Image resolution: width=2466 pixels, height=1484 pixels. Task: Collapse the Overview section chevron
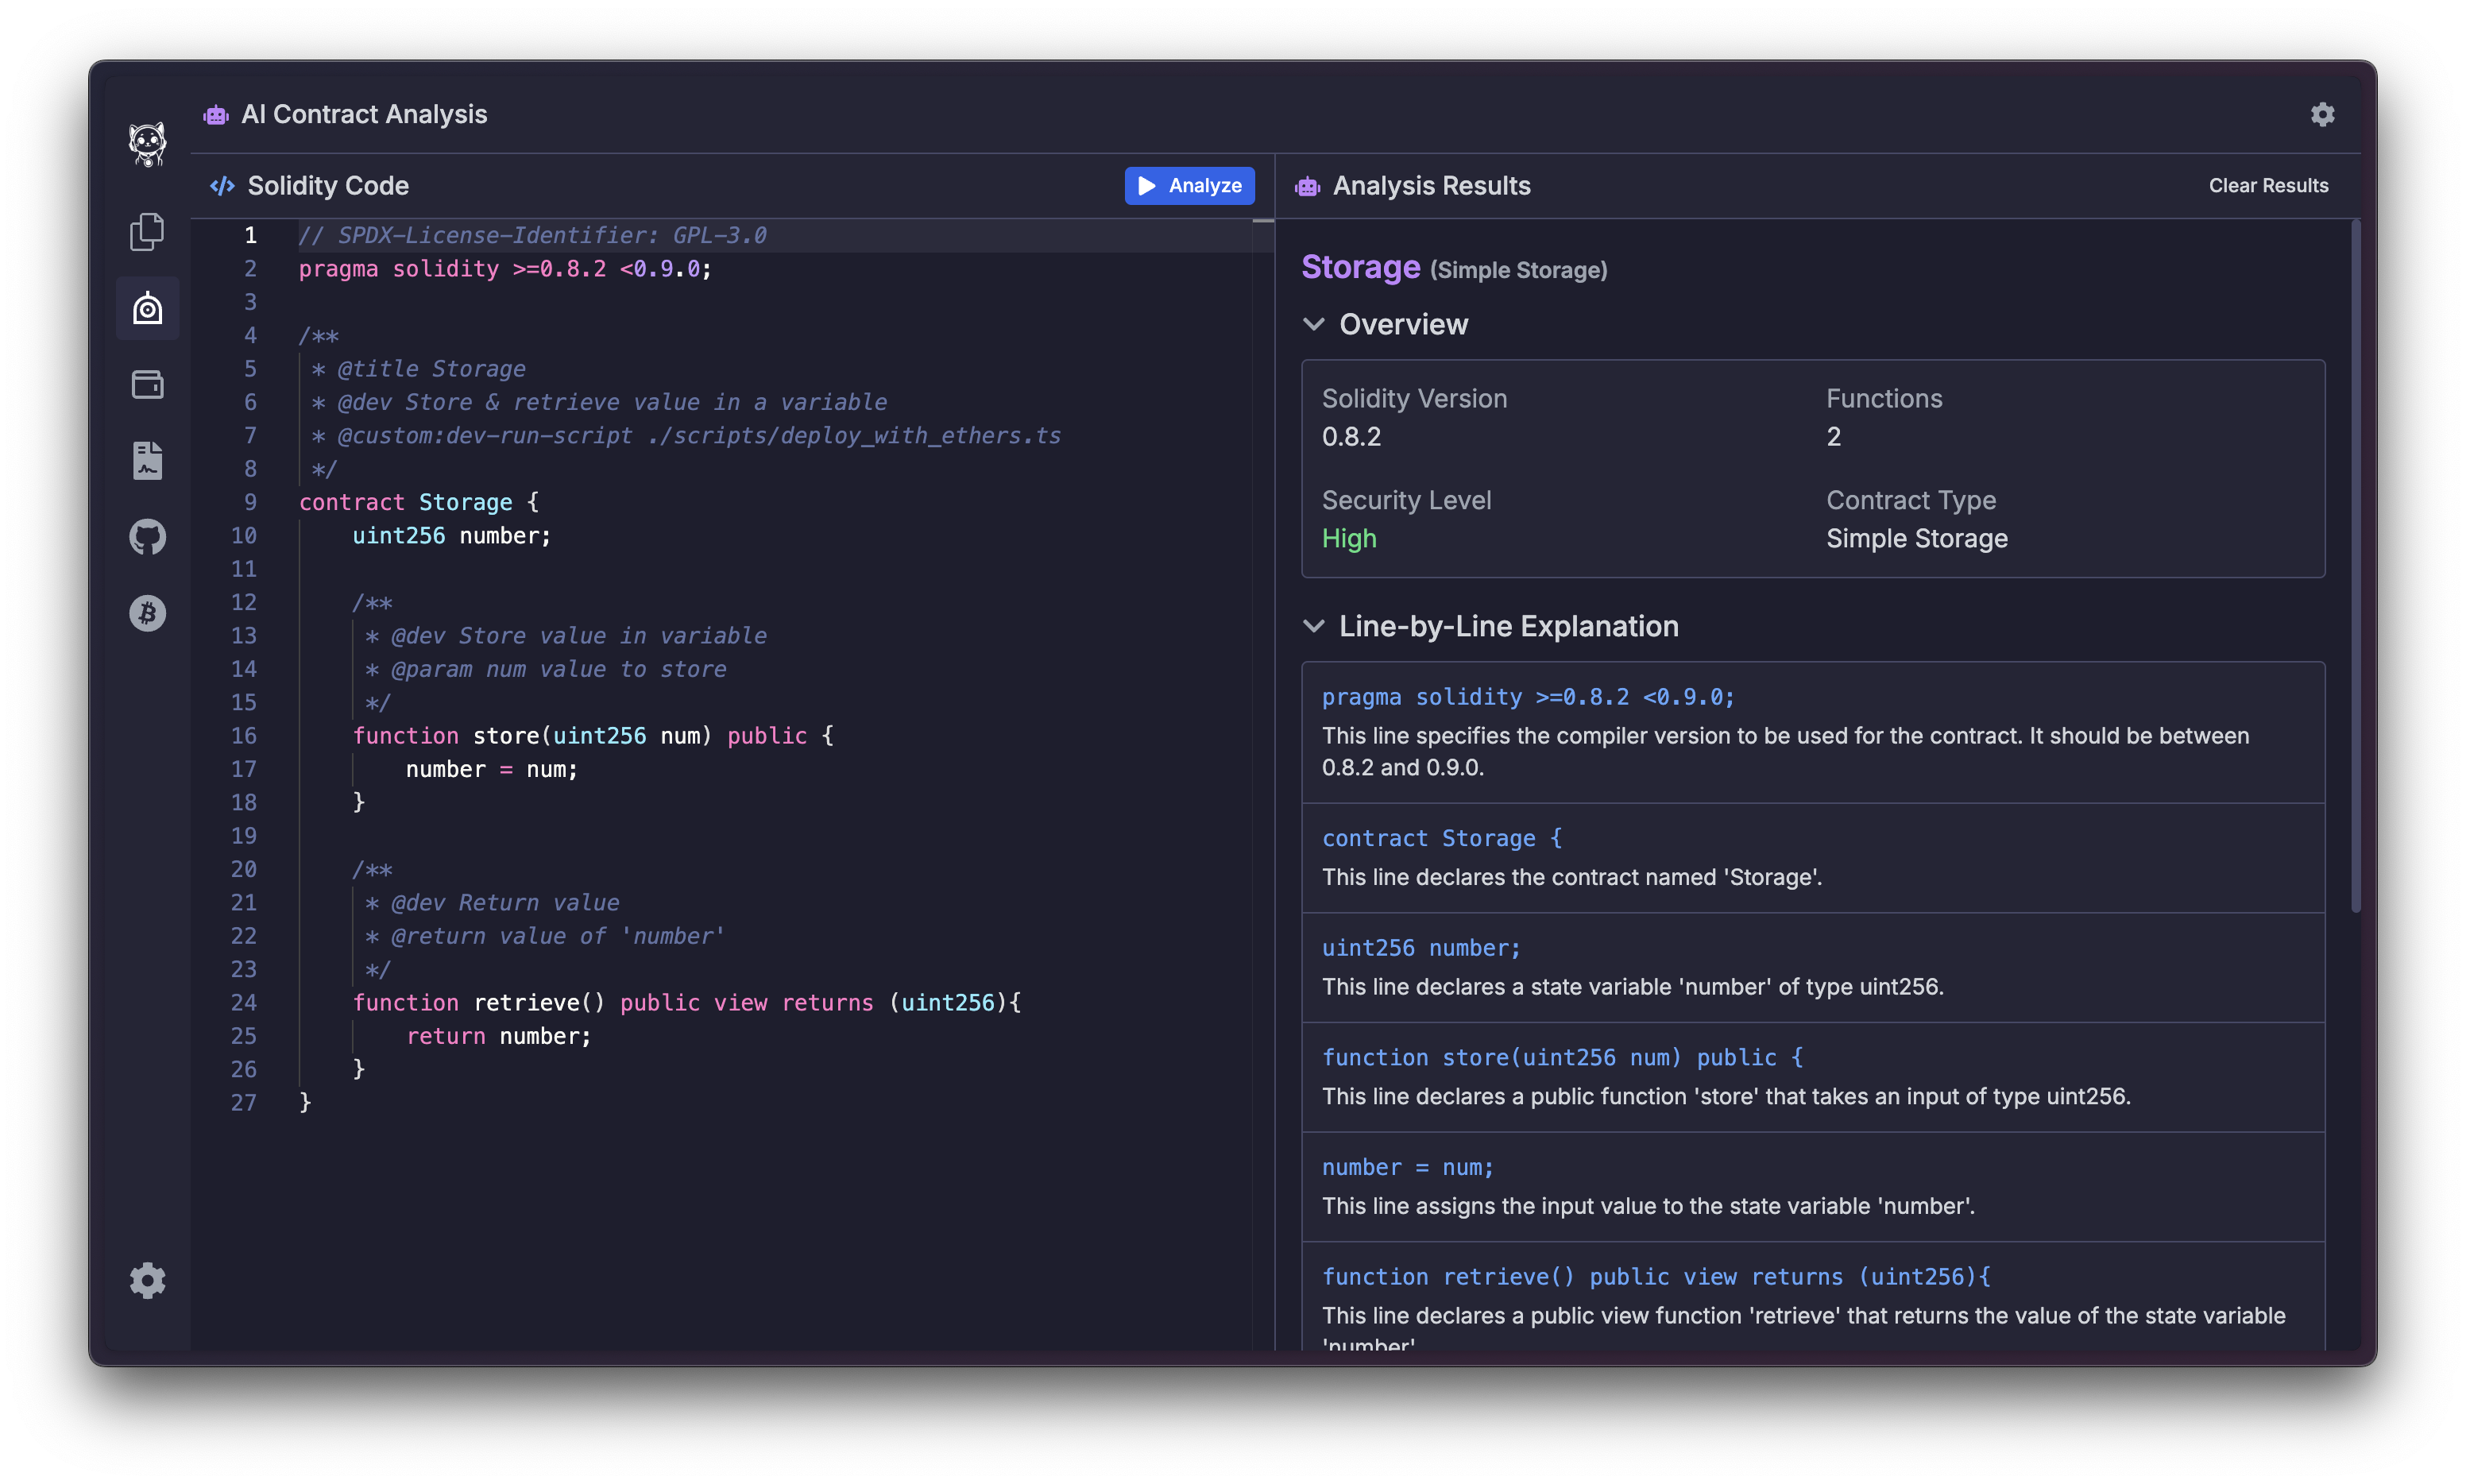(x=1314, y=324)
